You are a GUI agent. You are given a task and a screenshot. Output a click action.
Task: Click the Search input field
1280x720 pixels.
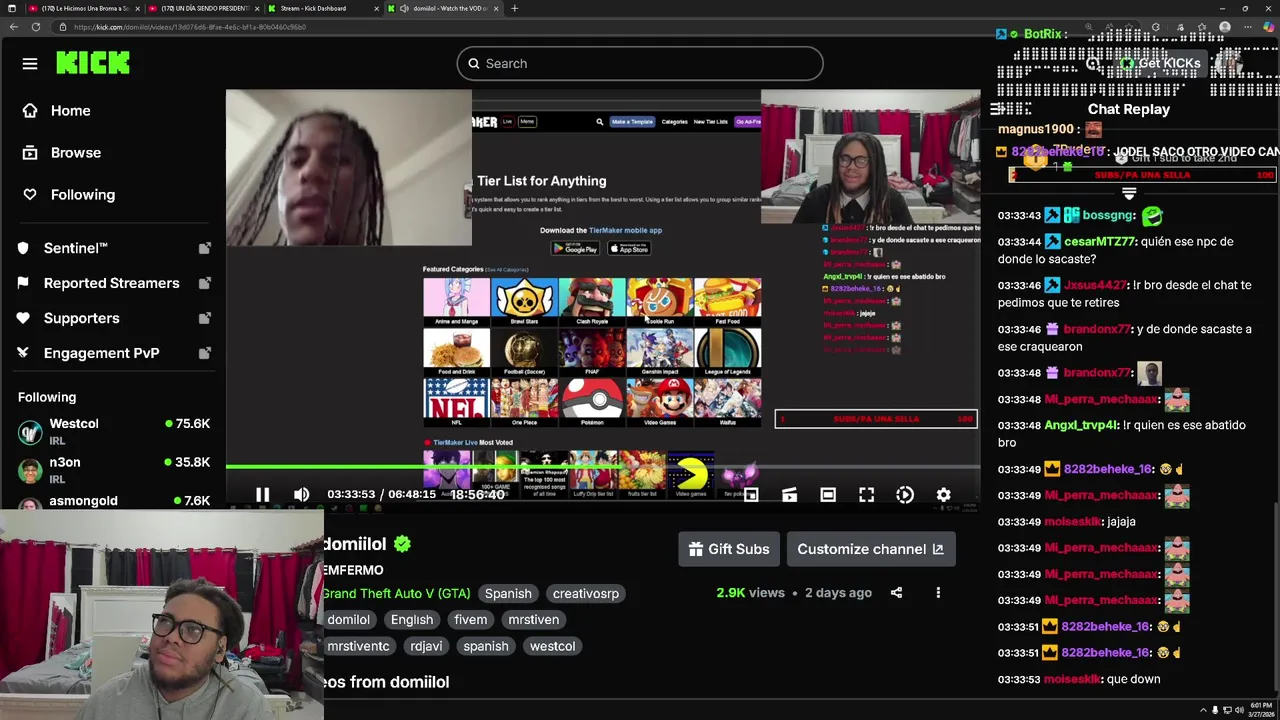pos(640,63)
